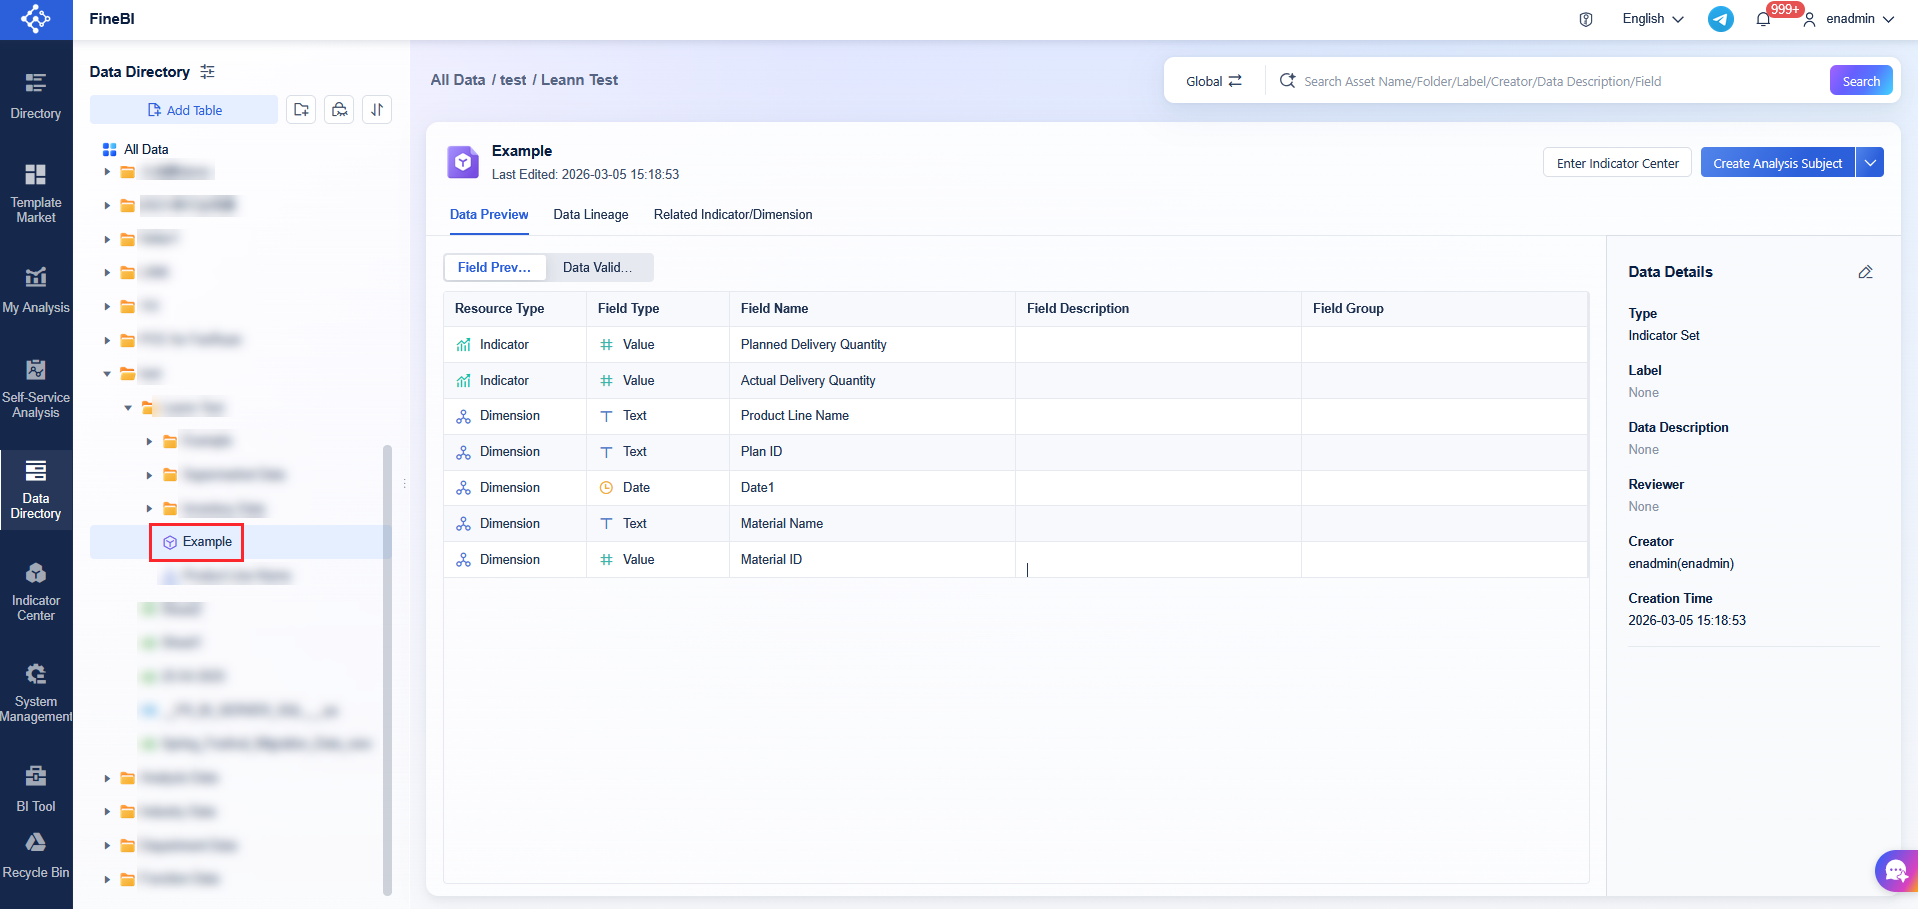Switch to the Data Preview tab
Viewport: 1918px width, 909px height.
click(x=489, y=215)
